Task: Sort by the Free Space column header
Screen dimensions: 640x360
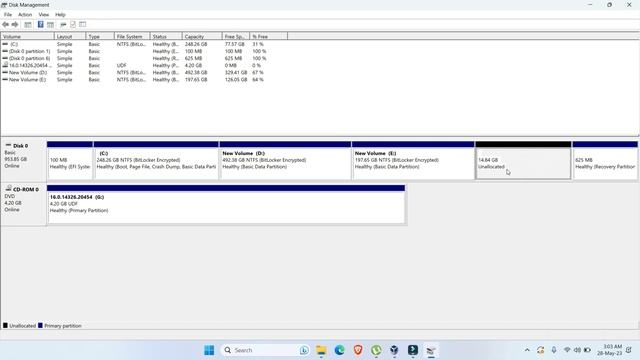Action: click(236, 37)
